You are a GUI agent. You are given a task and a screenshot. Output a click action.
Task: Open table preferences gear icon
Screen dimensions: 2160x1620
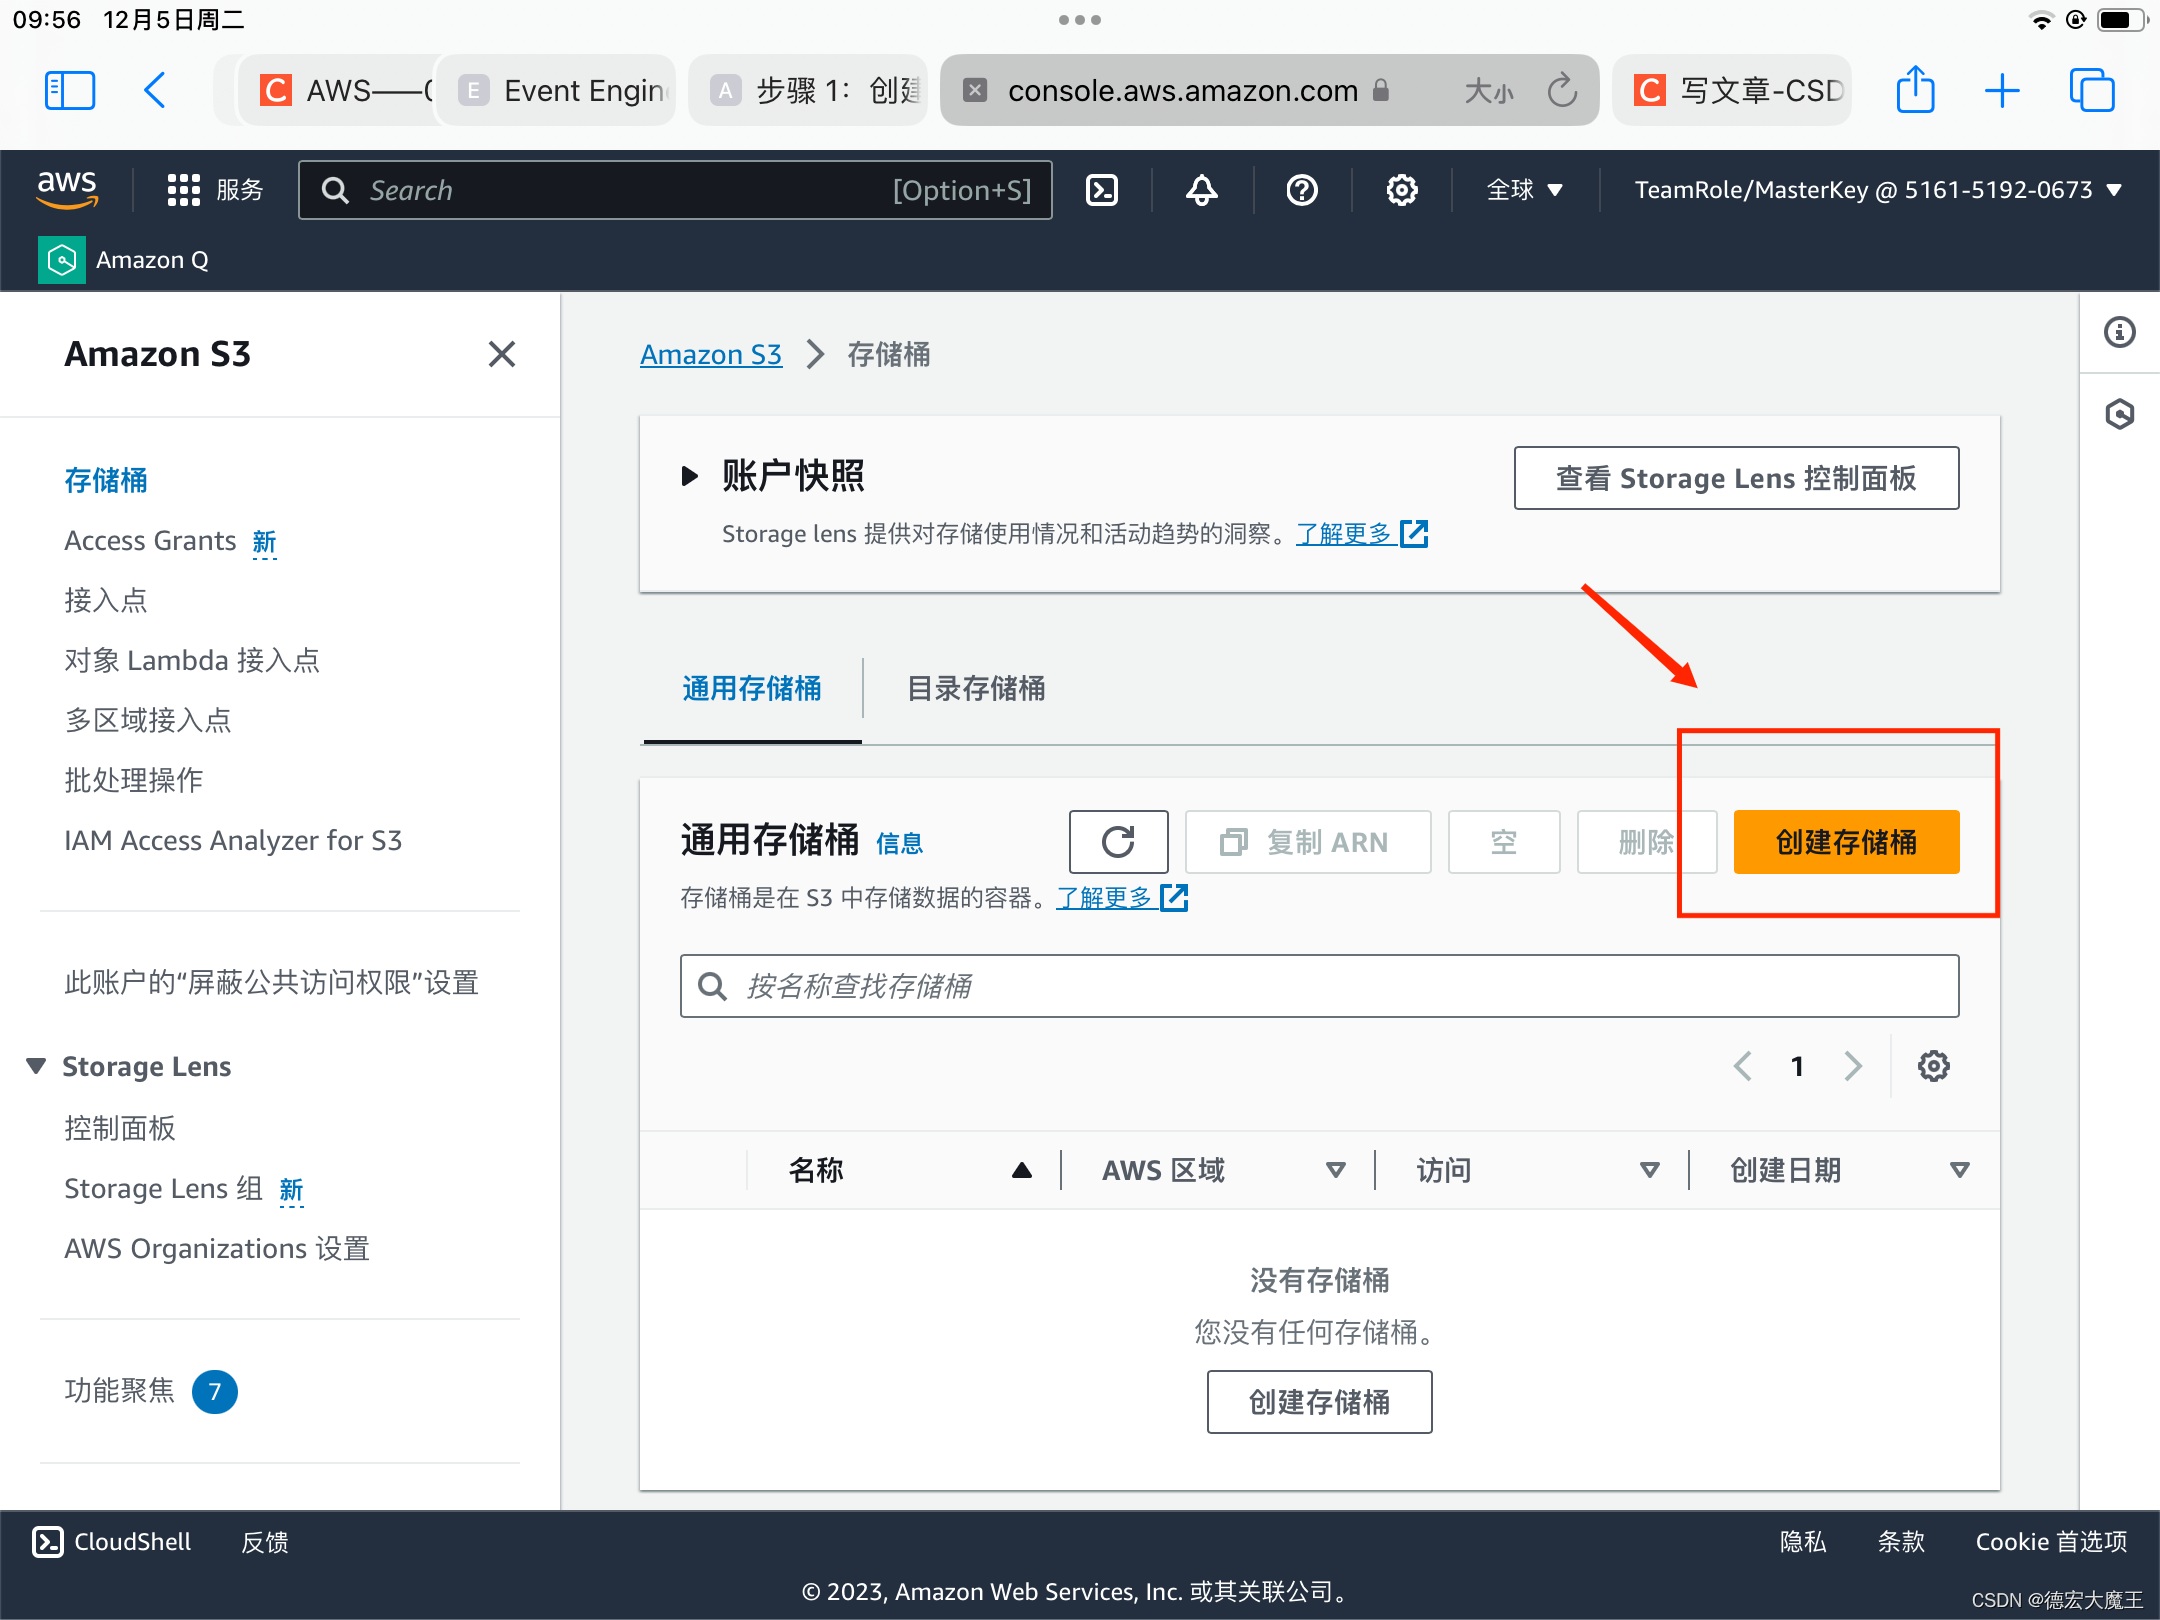coord(1934,1066)
